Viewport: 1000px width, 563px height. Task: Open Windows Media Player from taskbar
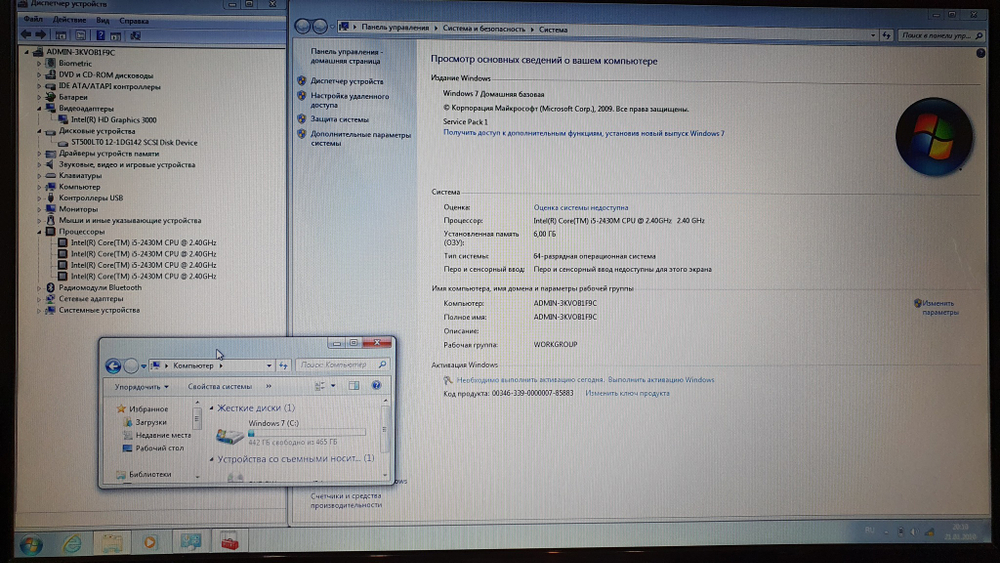pyautogui.click(x=150, y=542)
